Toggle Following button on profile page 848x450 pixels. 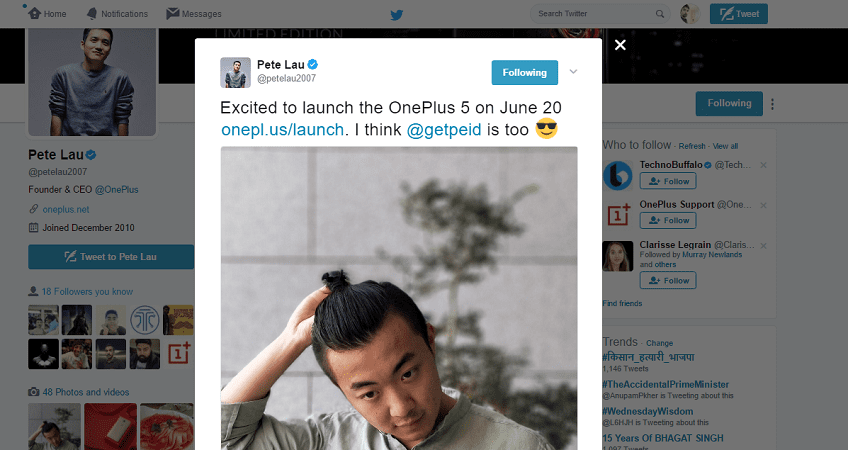(729, 103)
